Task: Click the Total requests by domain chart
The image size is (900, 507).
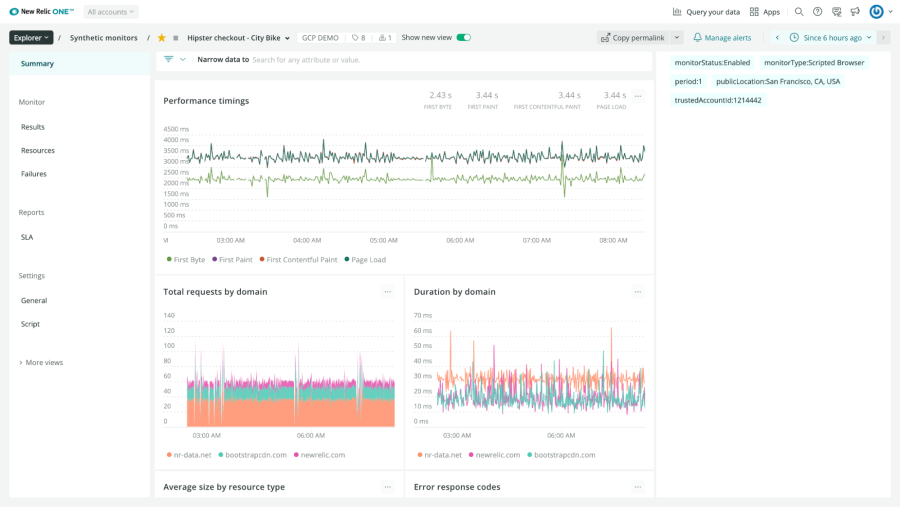Action: click(x=279, y=376)
